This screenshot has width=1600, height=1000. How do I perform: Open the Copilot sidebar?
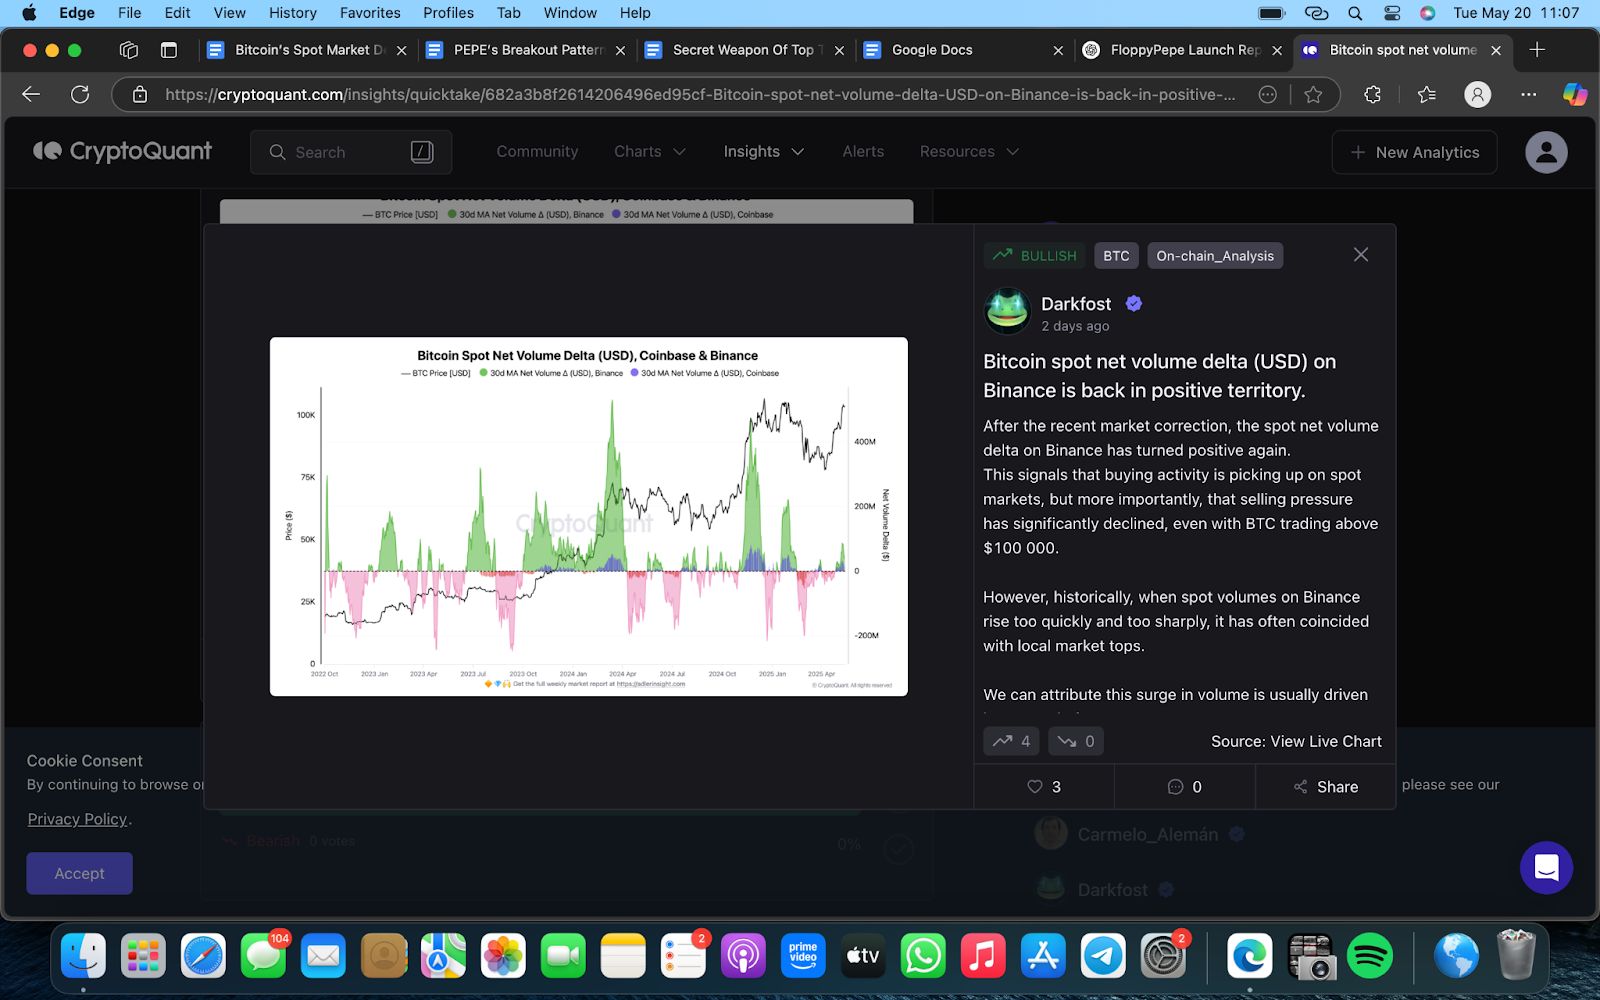pos(1575,94)
